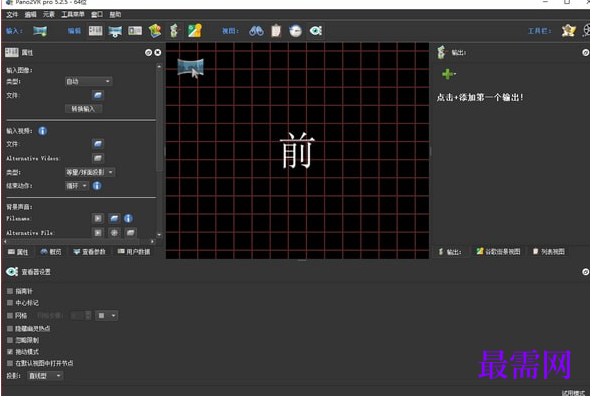Open the 窗口 menu
590x396 pixels.
click(97, 14)
